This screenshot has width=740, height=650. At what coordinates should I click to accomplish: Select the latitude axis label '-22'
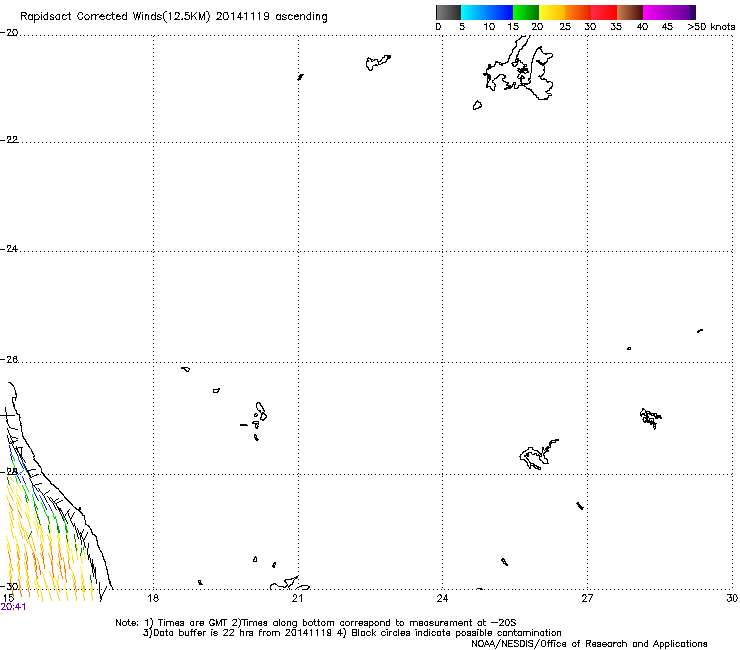9,140
